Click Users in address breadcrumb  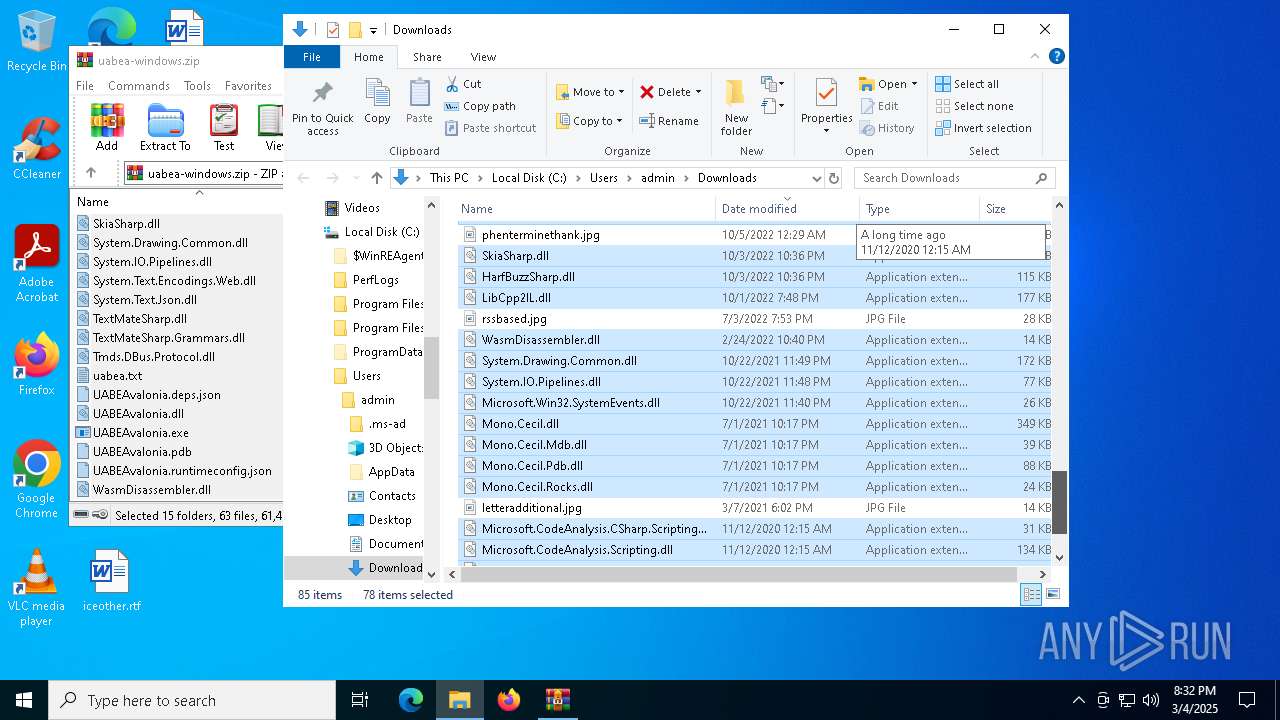(604, 178)
